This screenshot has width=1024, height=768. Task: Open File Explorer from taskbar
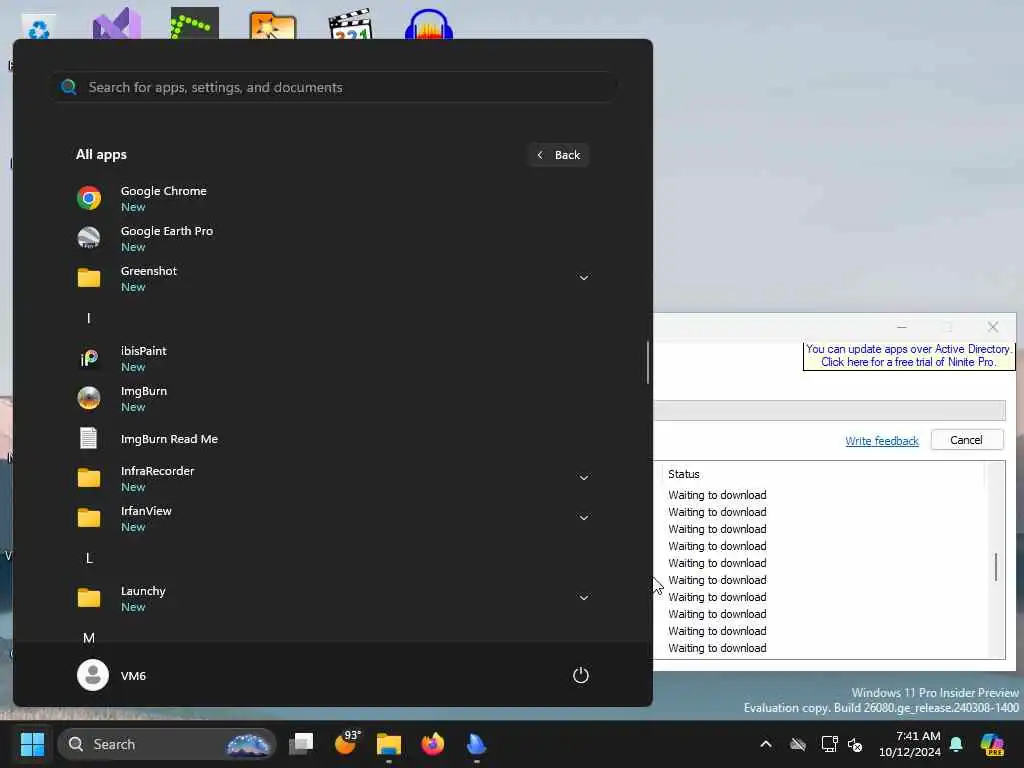pyautogui.click(x=389, y=744)
